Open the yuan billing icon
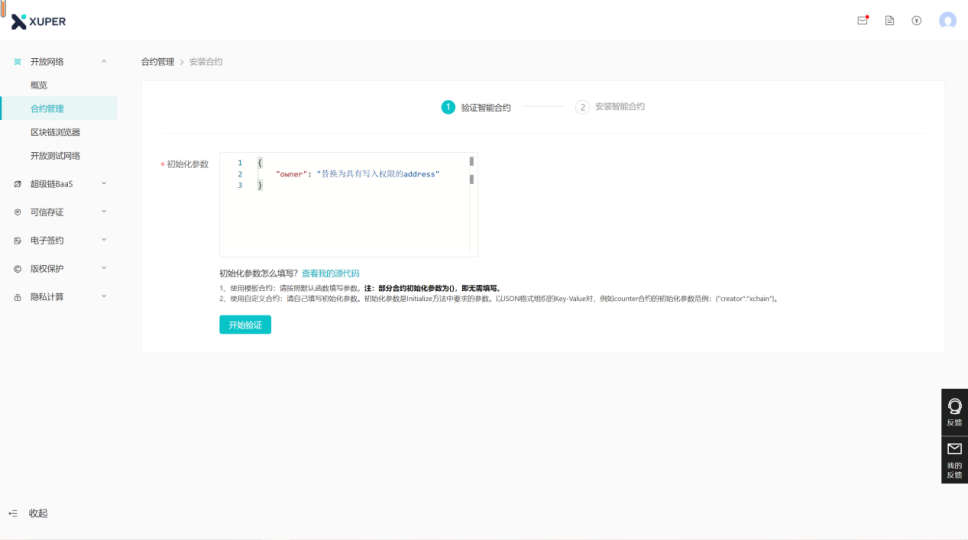 (916, 20)
